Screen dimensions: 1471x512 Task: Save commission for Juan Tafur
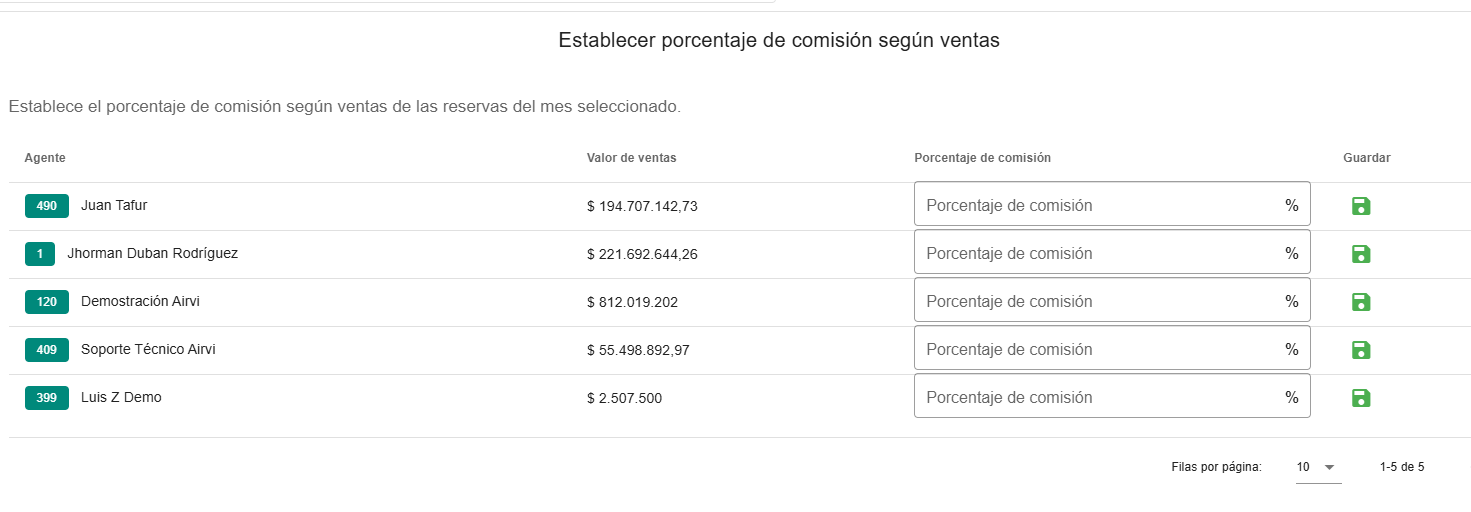pyautogui.click(x=1360, y=206)
